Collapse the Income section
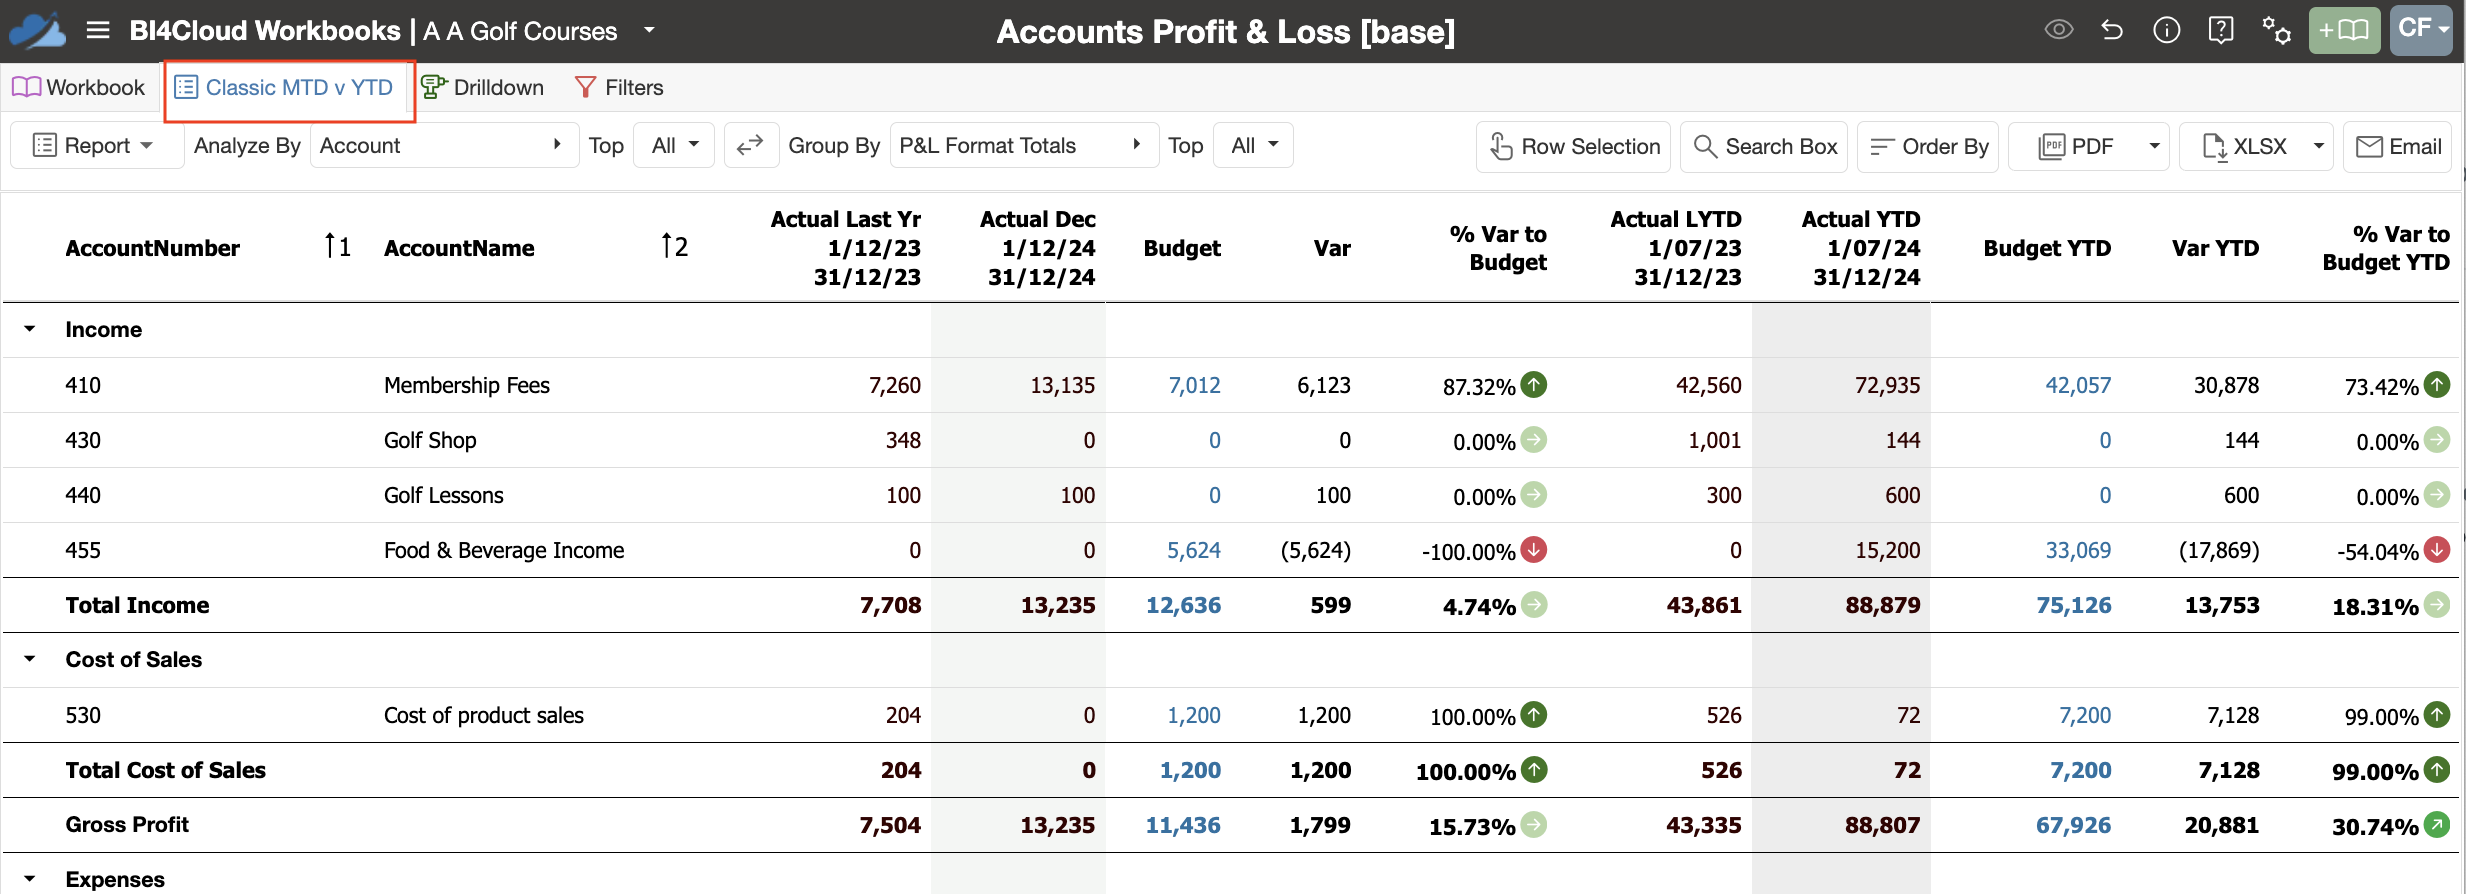This screenshot has width=2466, height=894. tap(30, 329)
